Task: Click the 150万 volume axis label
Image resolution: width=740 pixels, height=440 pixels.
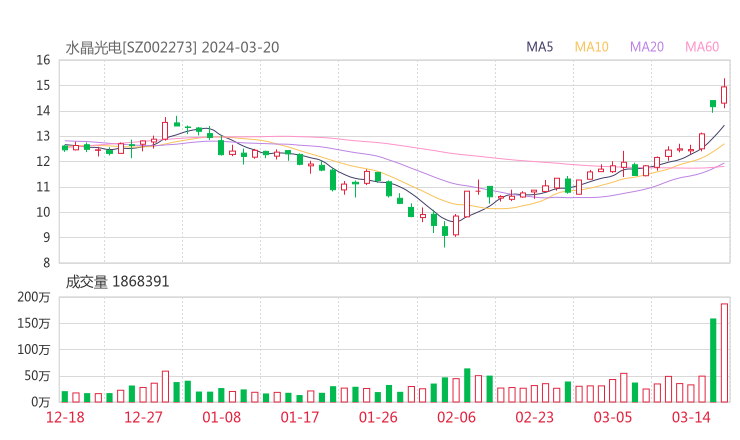Action: (34, 323)
